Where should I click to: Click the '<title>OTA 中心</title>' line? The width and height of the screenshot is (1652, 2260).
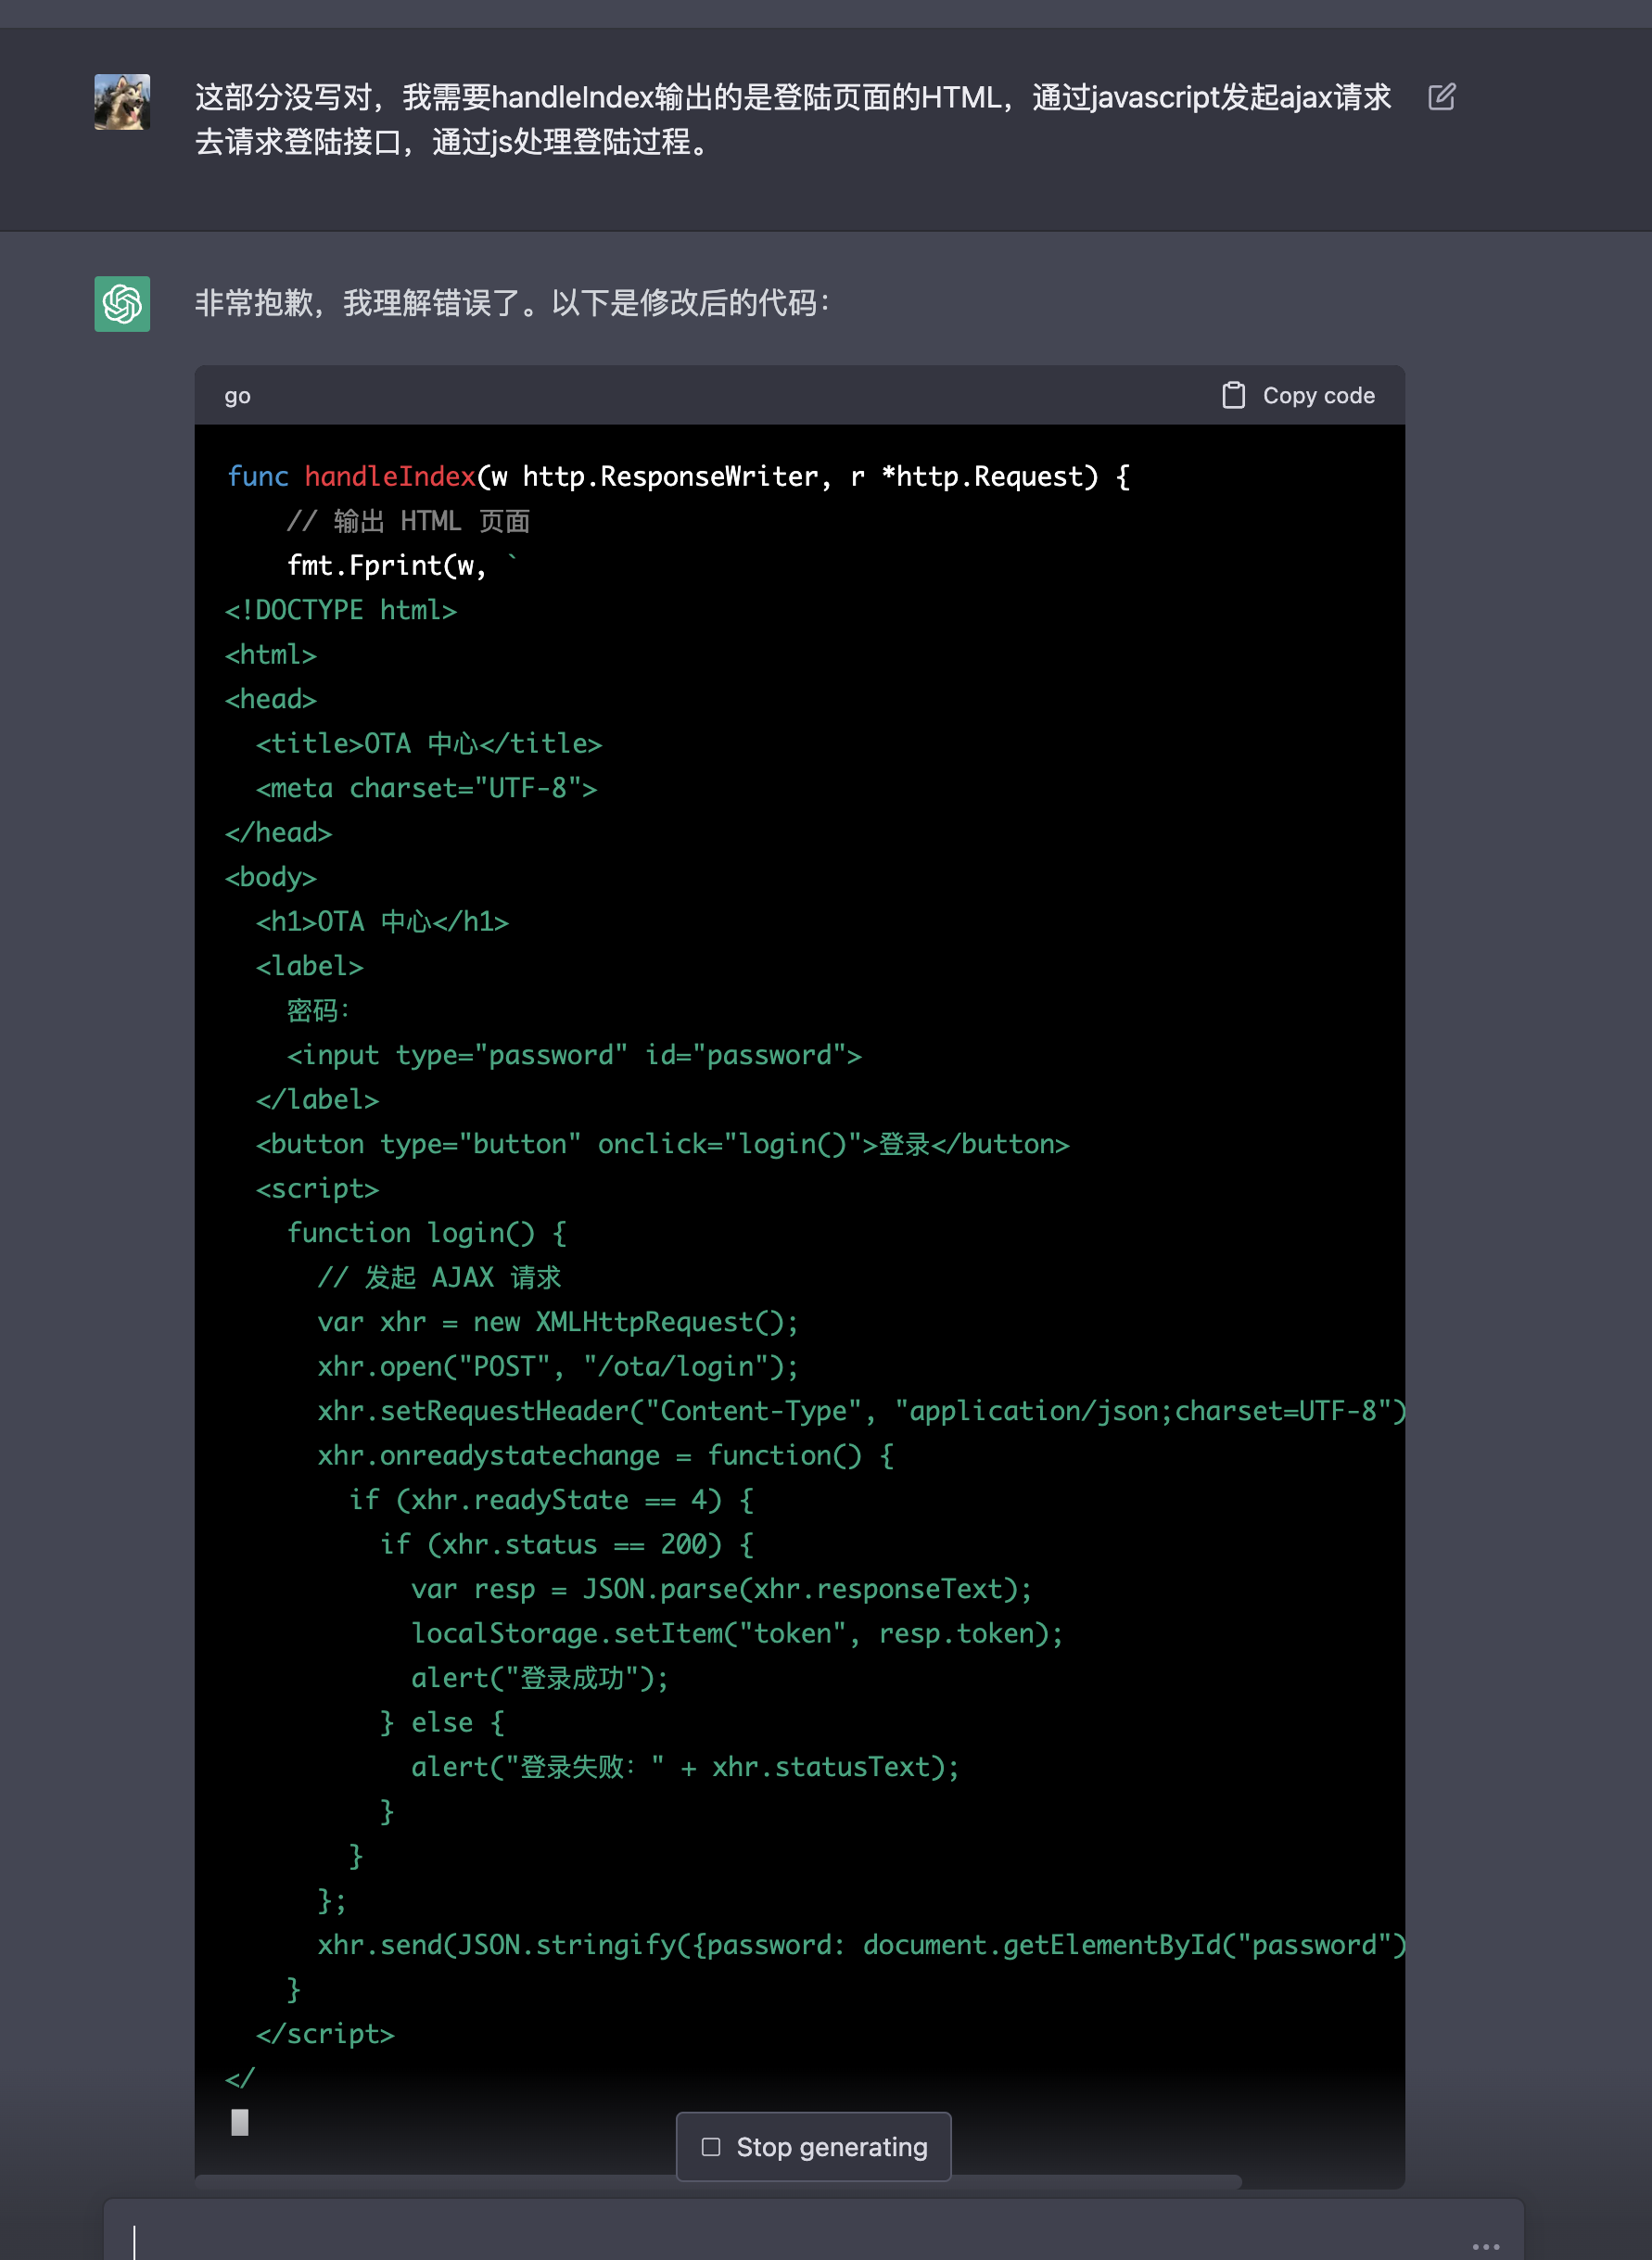[429, 743]
